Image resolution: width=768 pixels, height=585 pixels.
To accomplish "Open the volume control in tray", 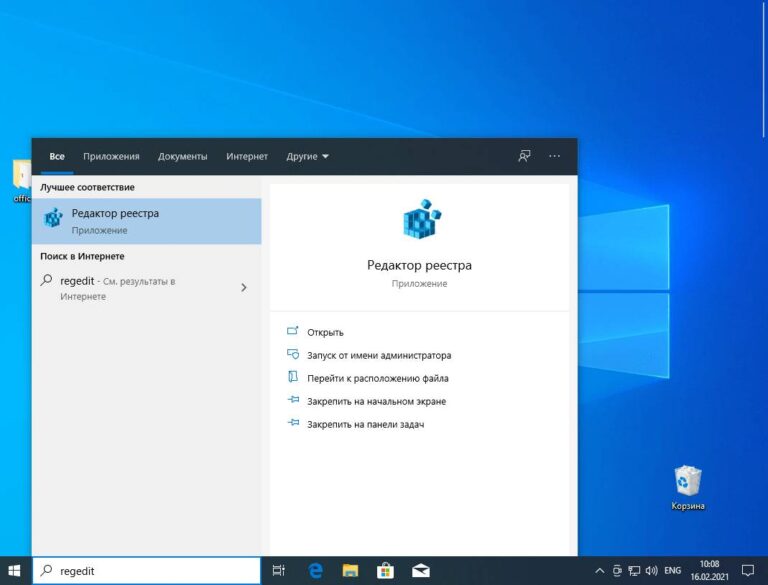I will point(651,571).
